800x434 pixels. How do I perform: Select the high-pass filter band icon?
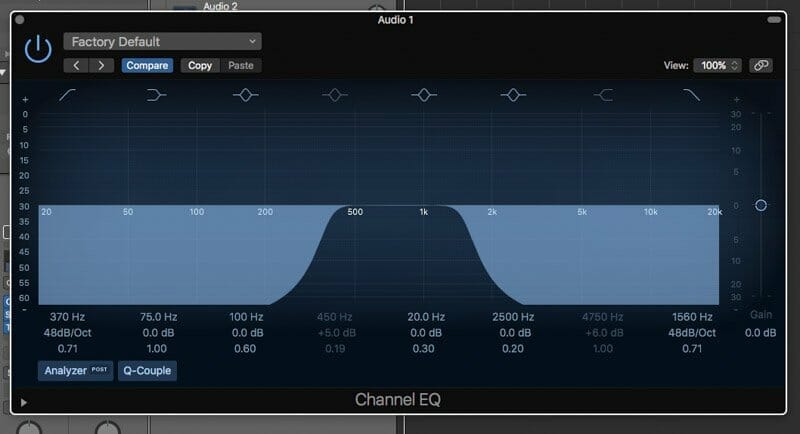coord(70,95)
